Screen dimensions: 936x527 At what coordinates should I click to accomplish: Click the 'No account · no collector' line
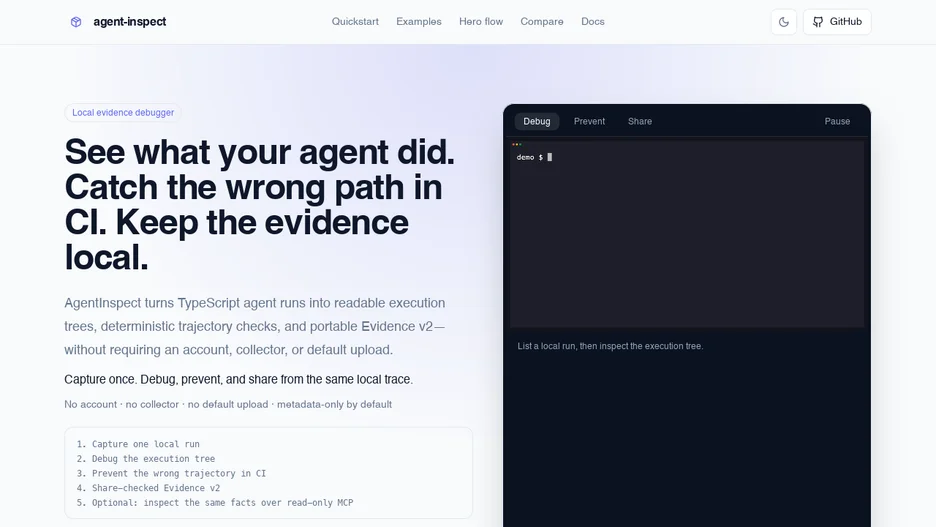click(x=228, y=404)
